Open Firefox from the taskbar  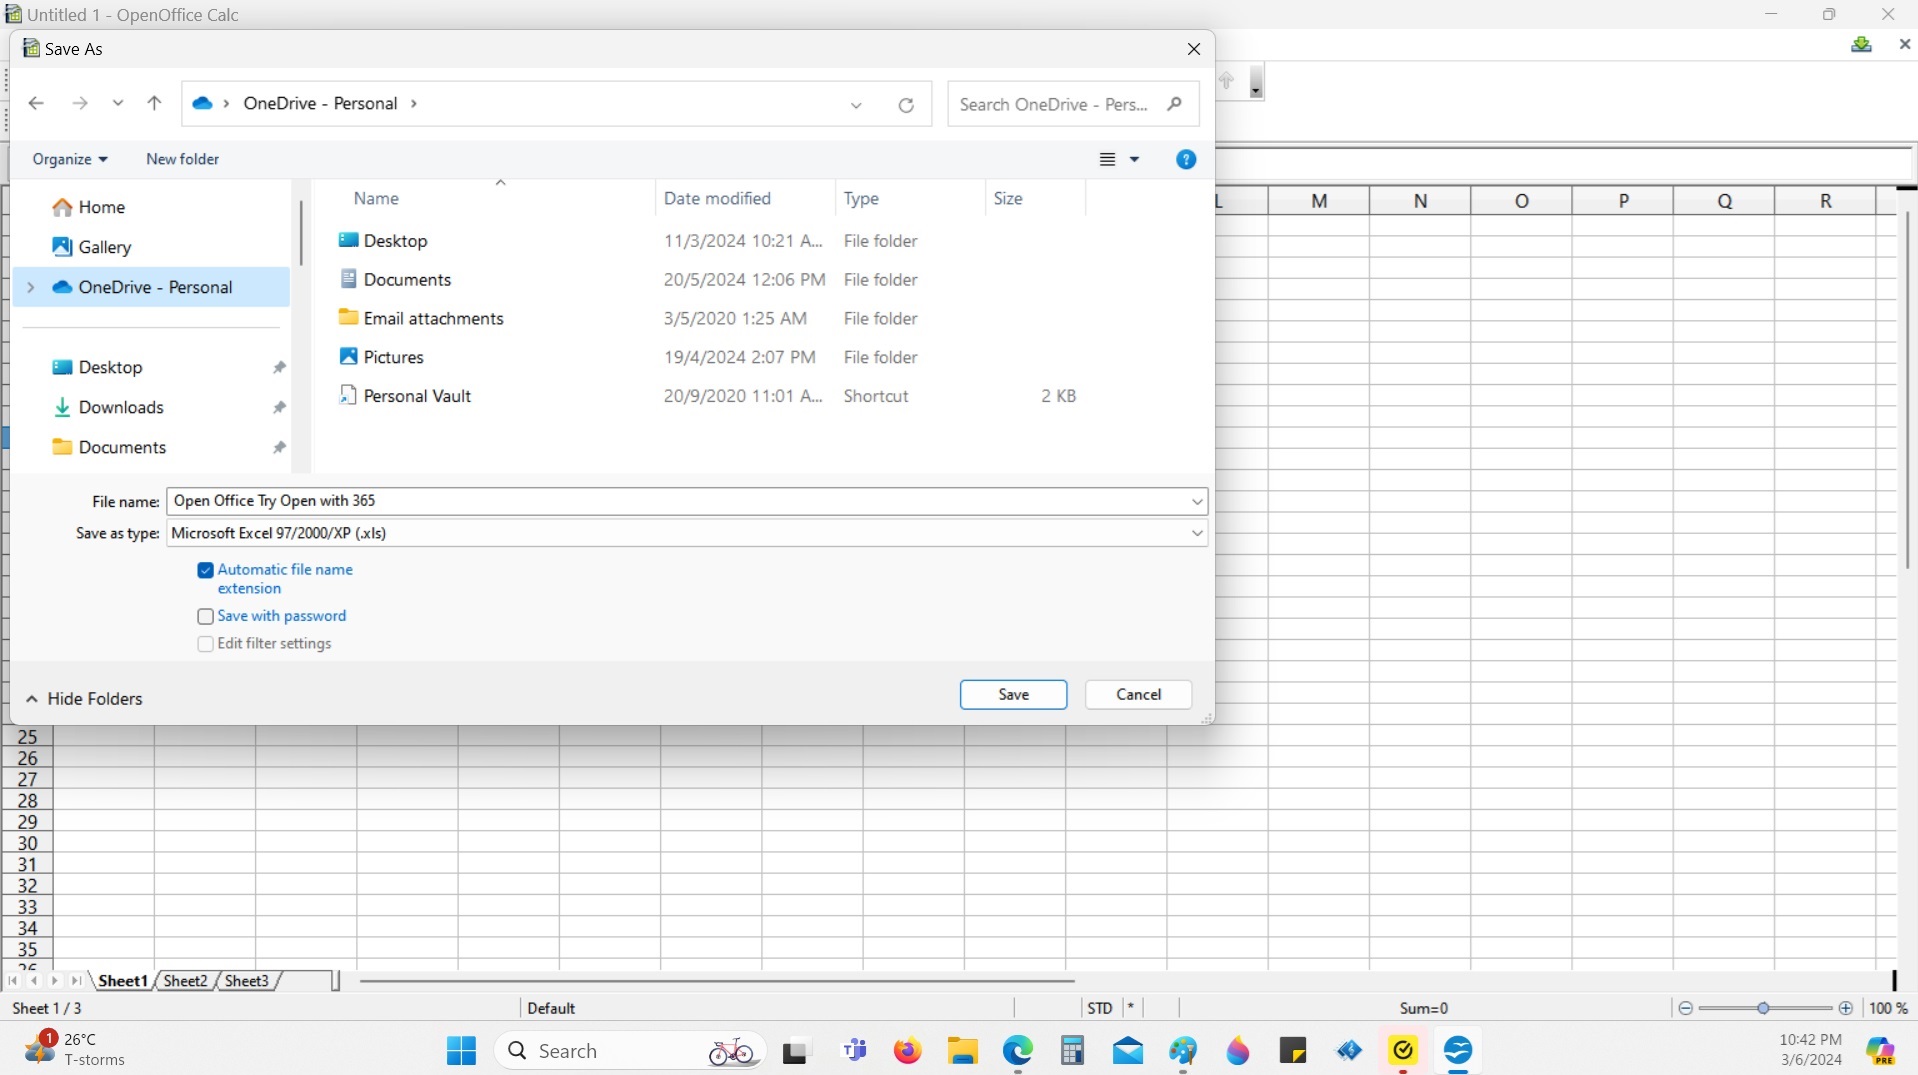click(x=907, y=1051)
